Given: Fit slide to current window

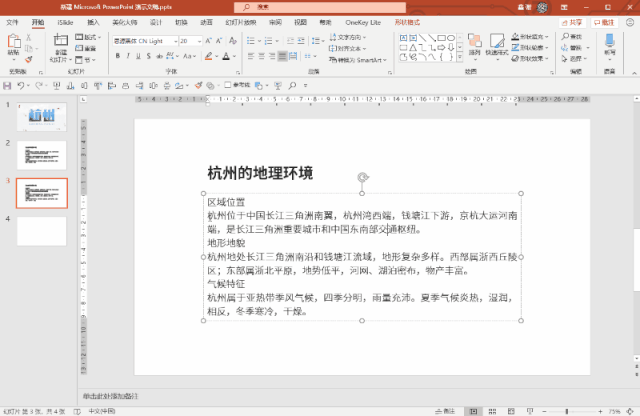Looking at the screenshot, I should [x=630, y=411].
